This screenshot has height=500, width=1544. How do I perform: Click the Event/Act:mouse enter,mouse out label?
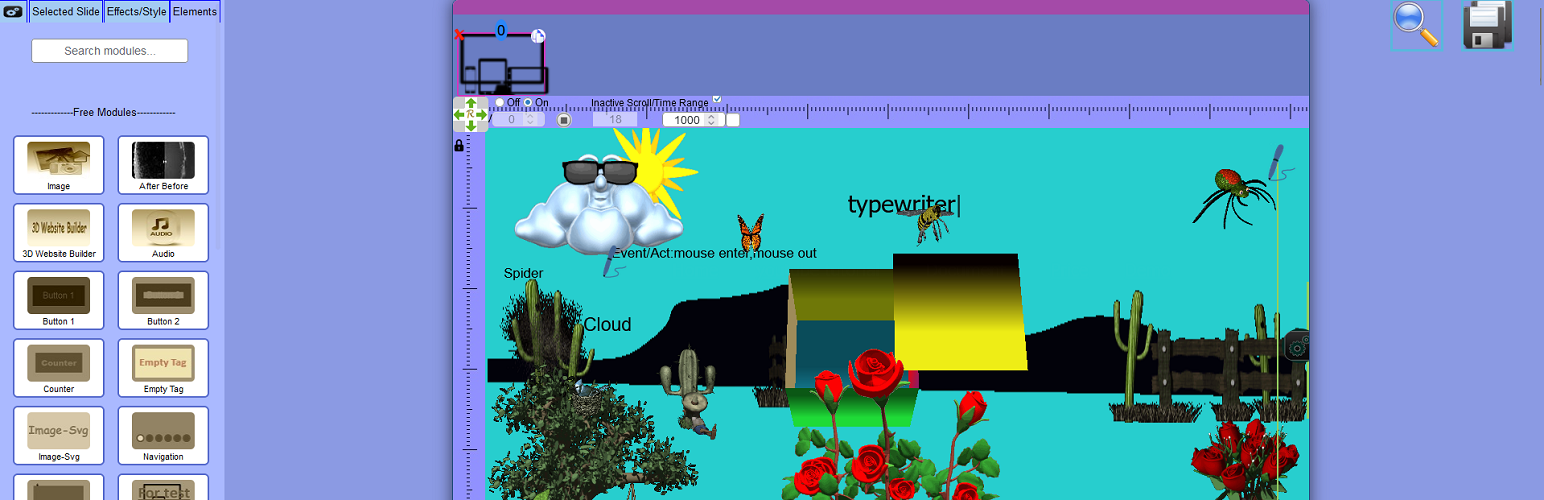[715, 253]
